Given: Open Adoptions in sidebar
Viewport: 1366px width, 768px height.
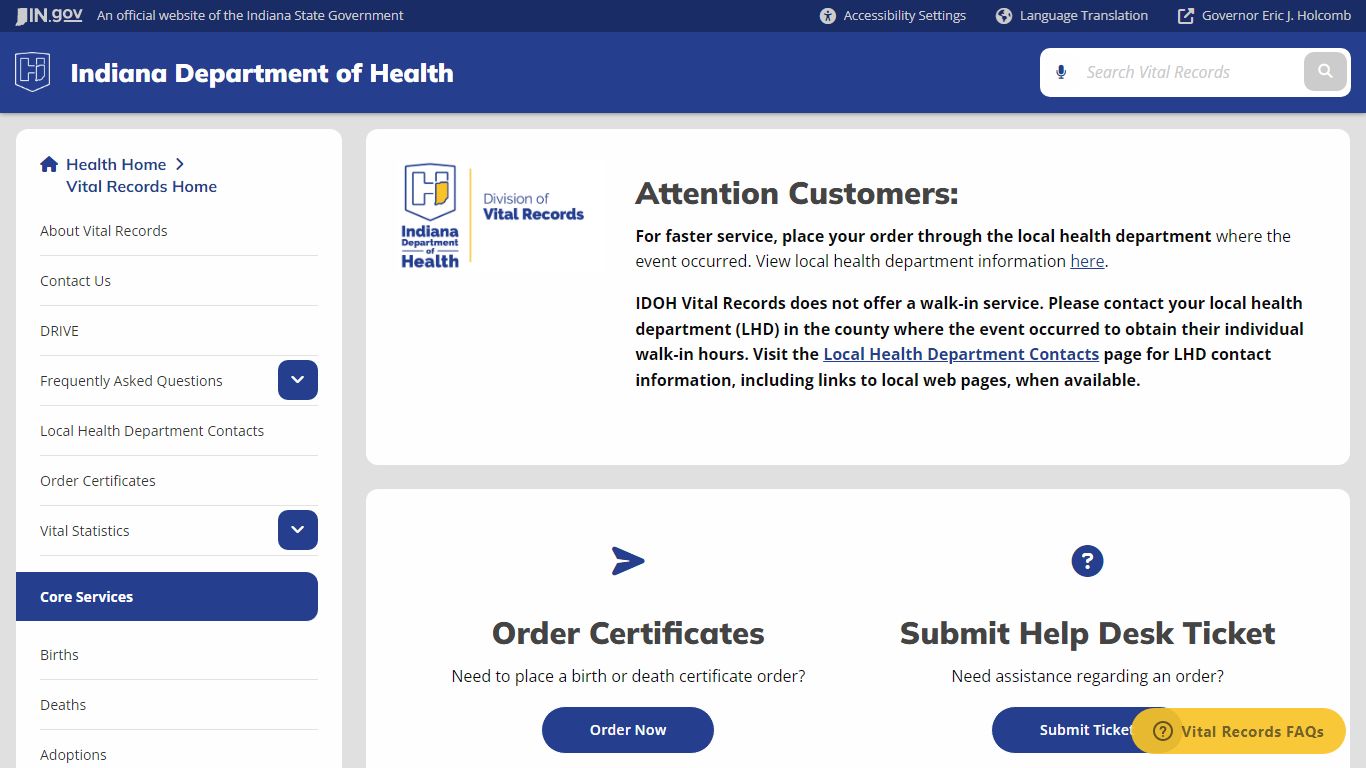Looking at the screenshot, I should coord(73,755).
